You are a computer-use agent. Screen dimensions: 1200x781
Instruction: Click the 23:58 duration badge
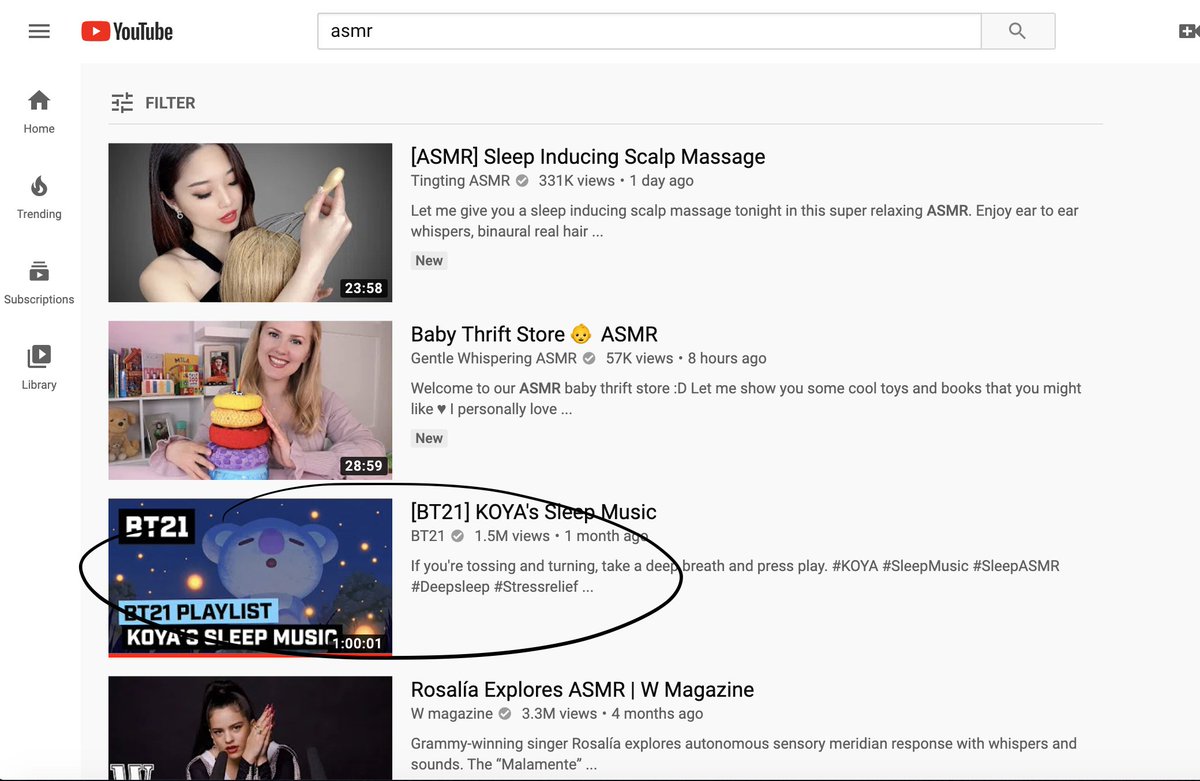[364, 288]
